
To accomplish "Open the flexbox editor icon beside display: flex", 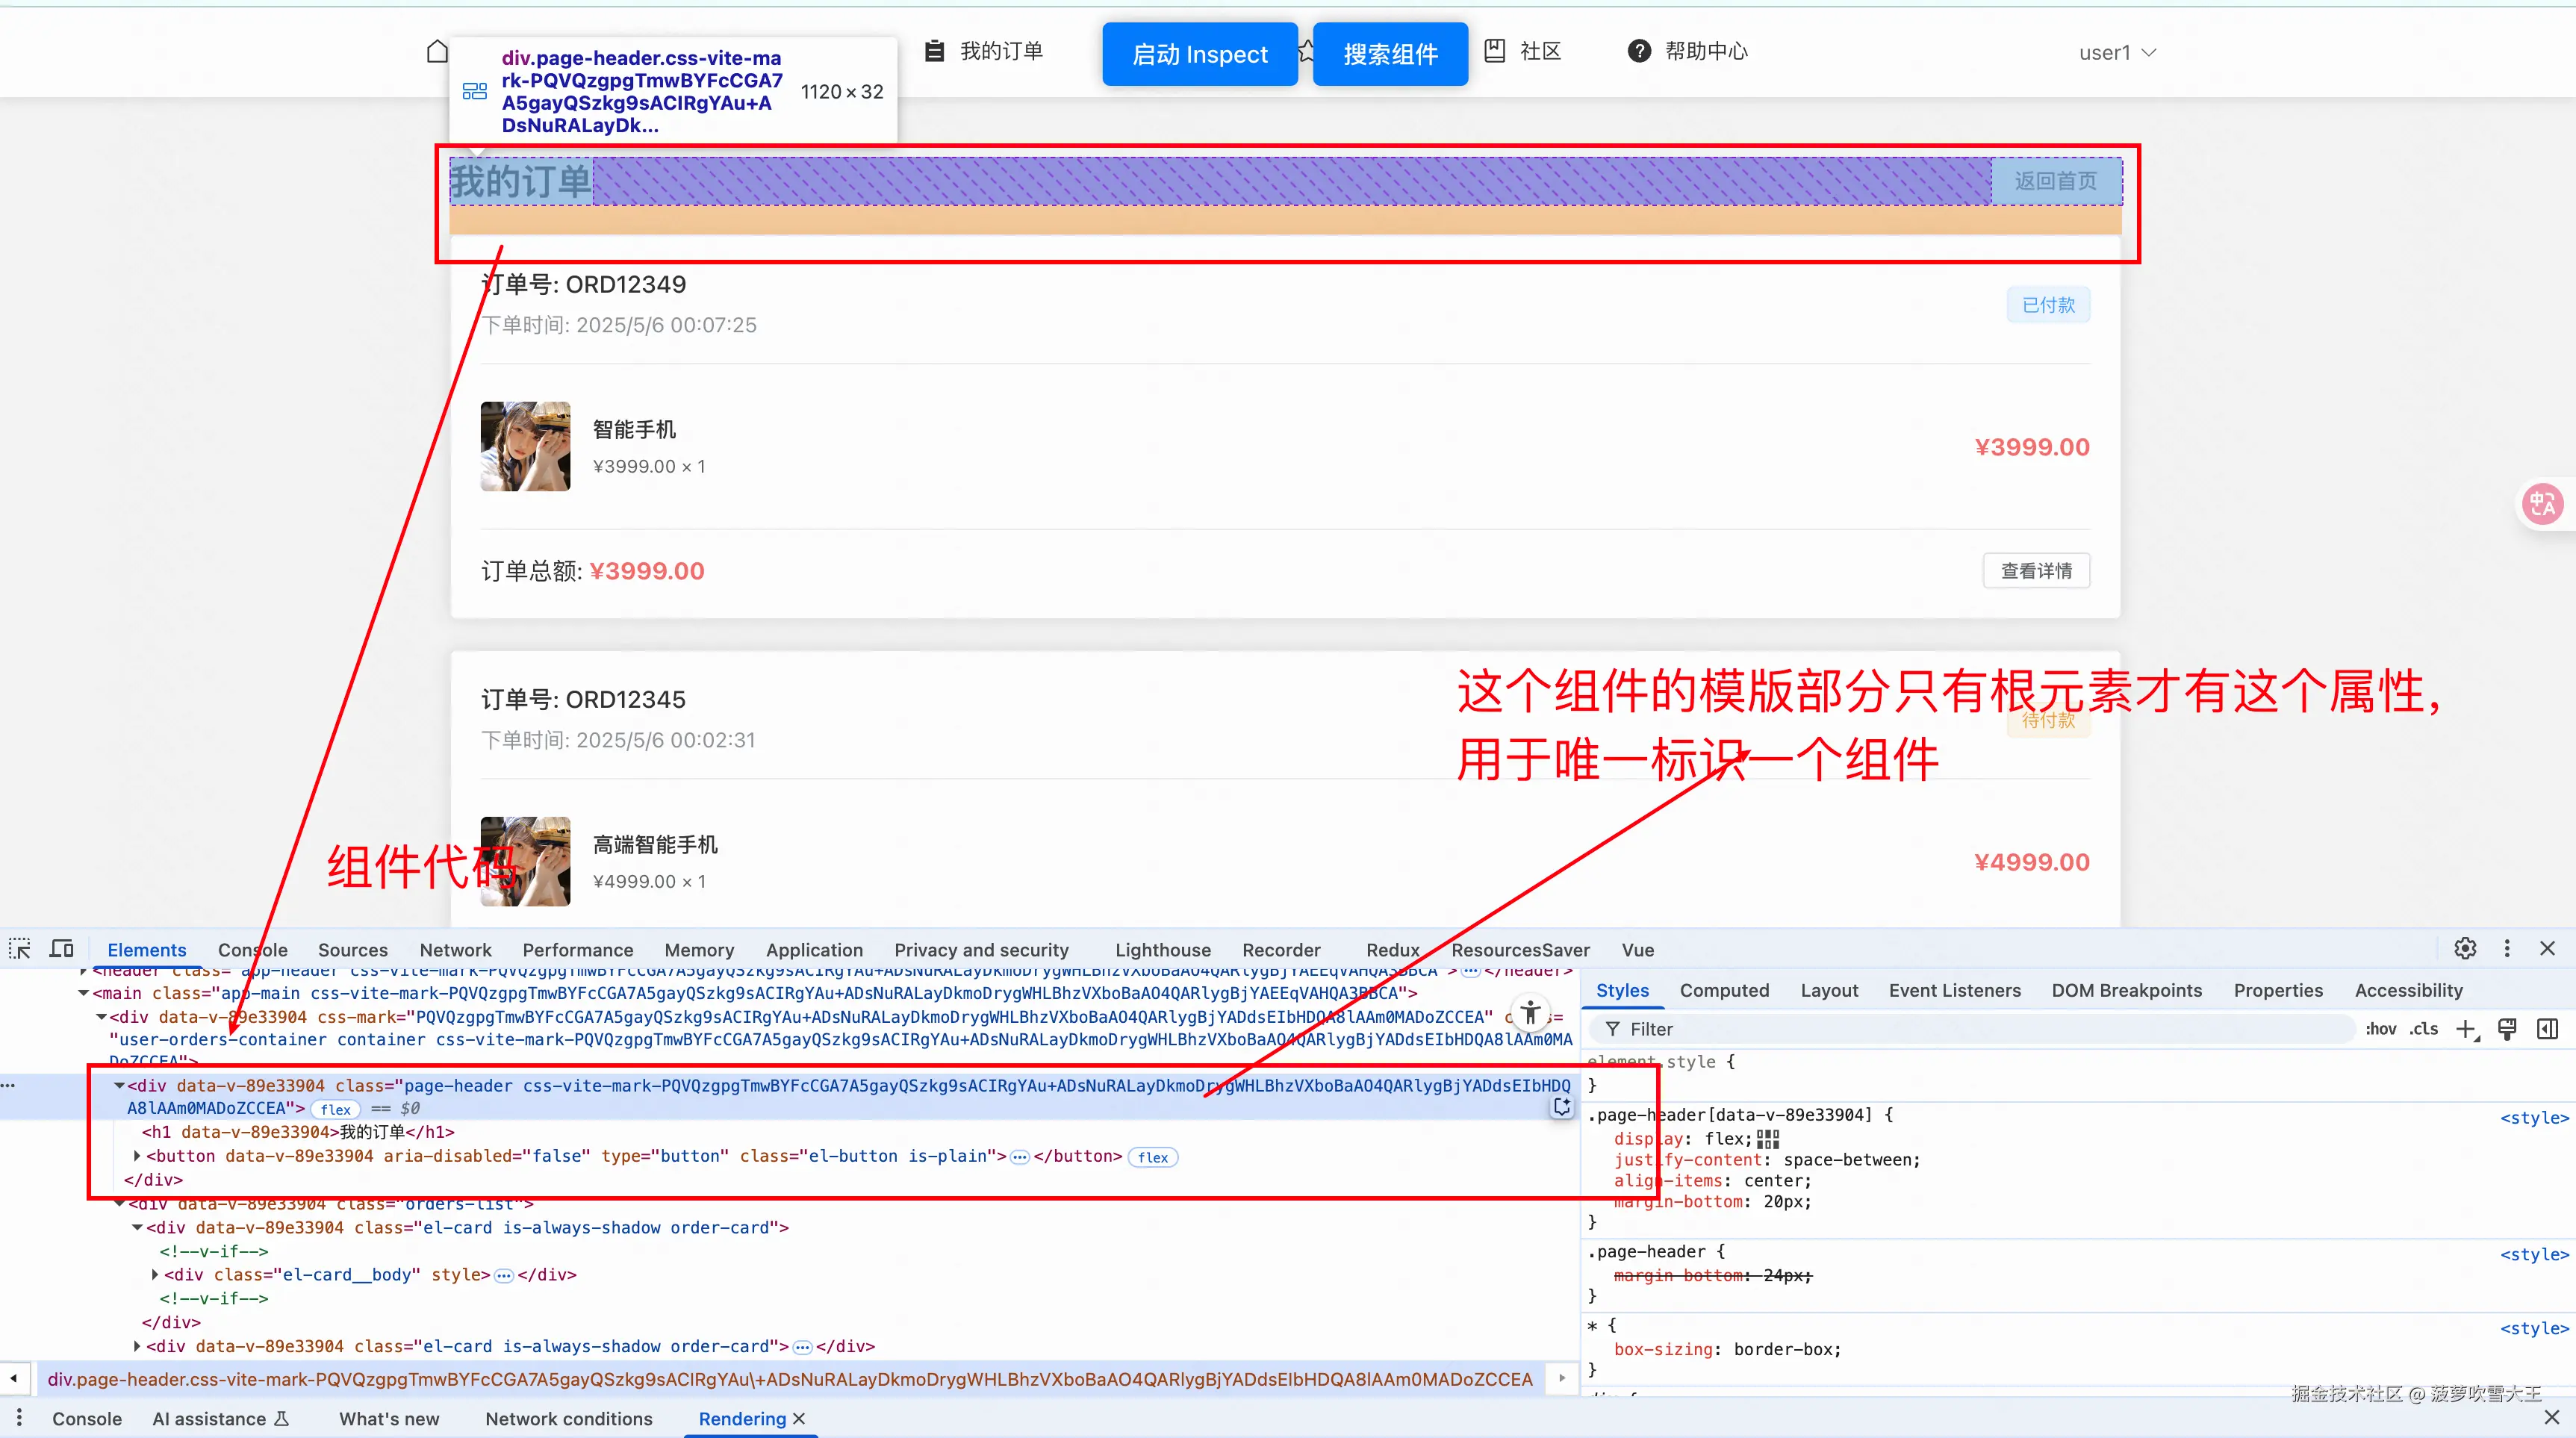I will pyautogui.click(x=1768, y=1139).
